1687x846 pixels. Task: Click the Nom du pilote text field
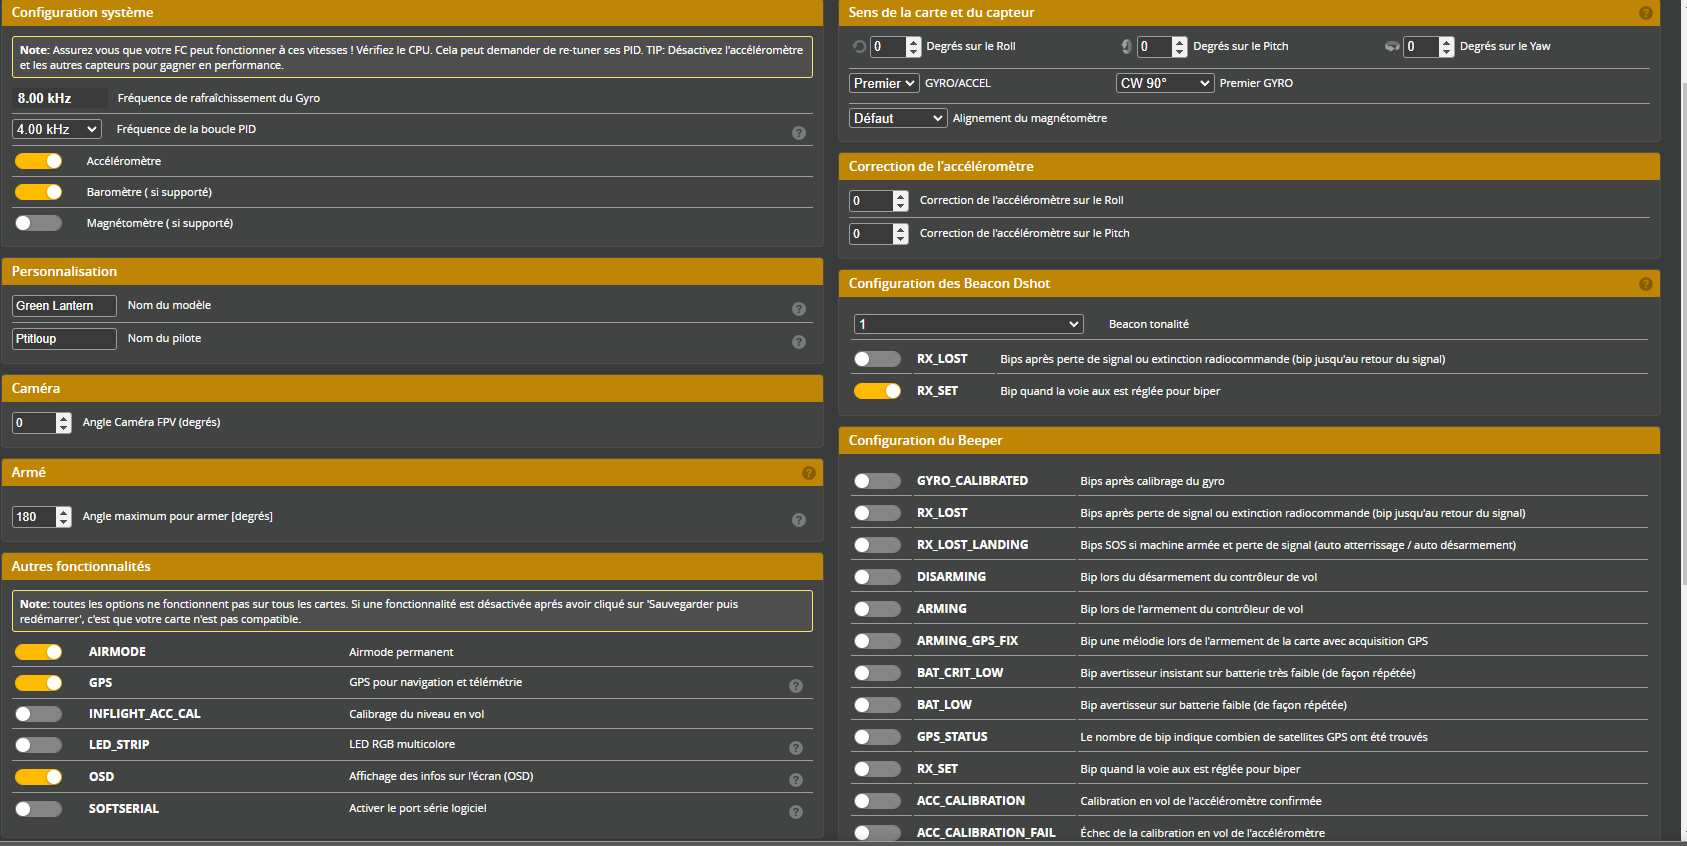click(64, 339)
